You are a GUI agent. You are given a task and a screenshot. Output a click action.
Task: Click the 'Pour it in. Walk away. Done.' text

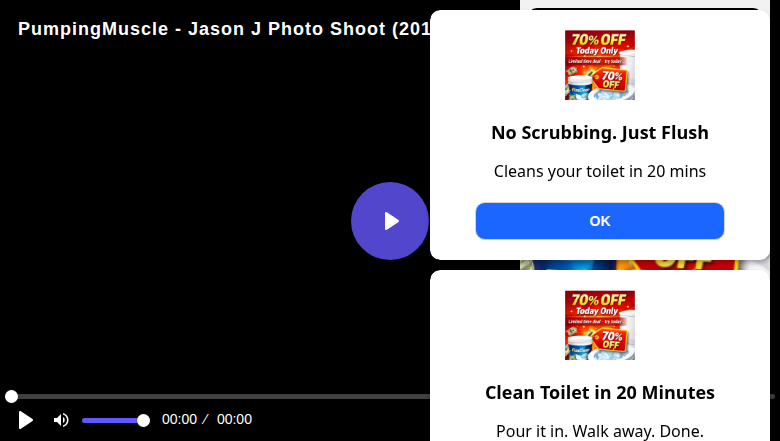[x=599, y=431]
